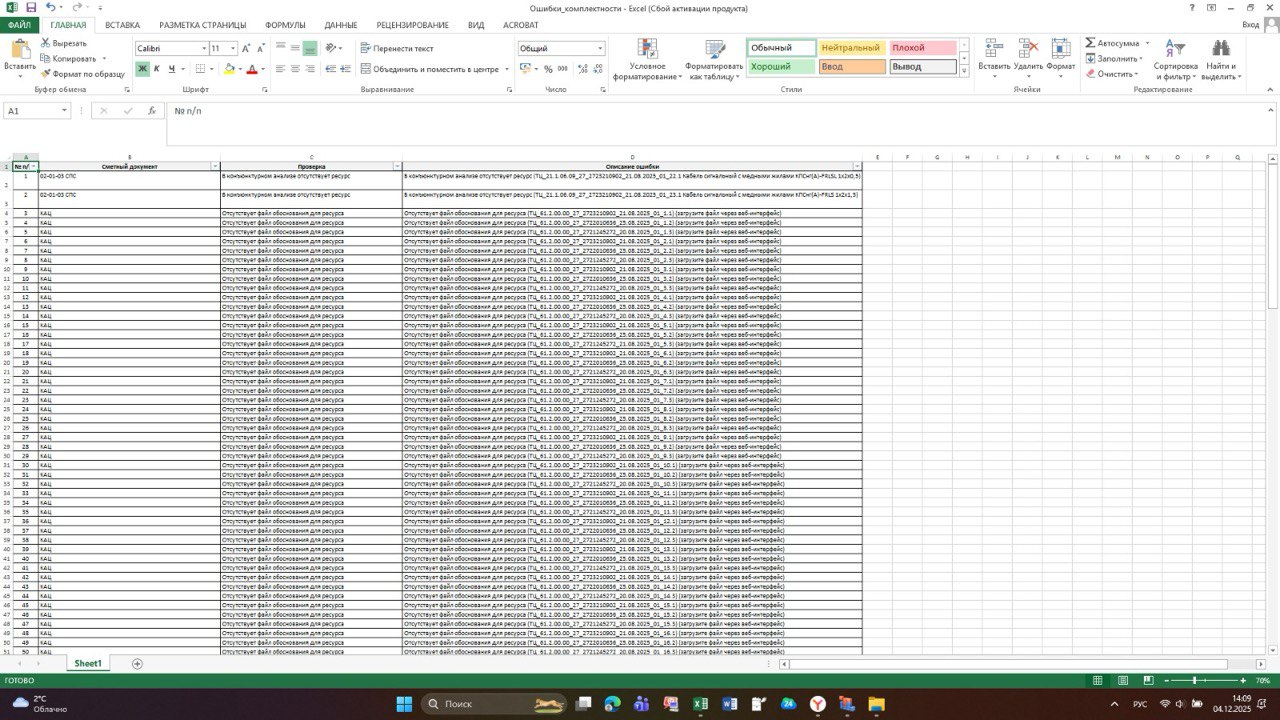
Task: Select the Cut scissors icon
Action: pos(46,43)
